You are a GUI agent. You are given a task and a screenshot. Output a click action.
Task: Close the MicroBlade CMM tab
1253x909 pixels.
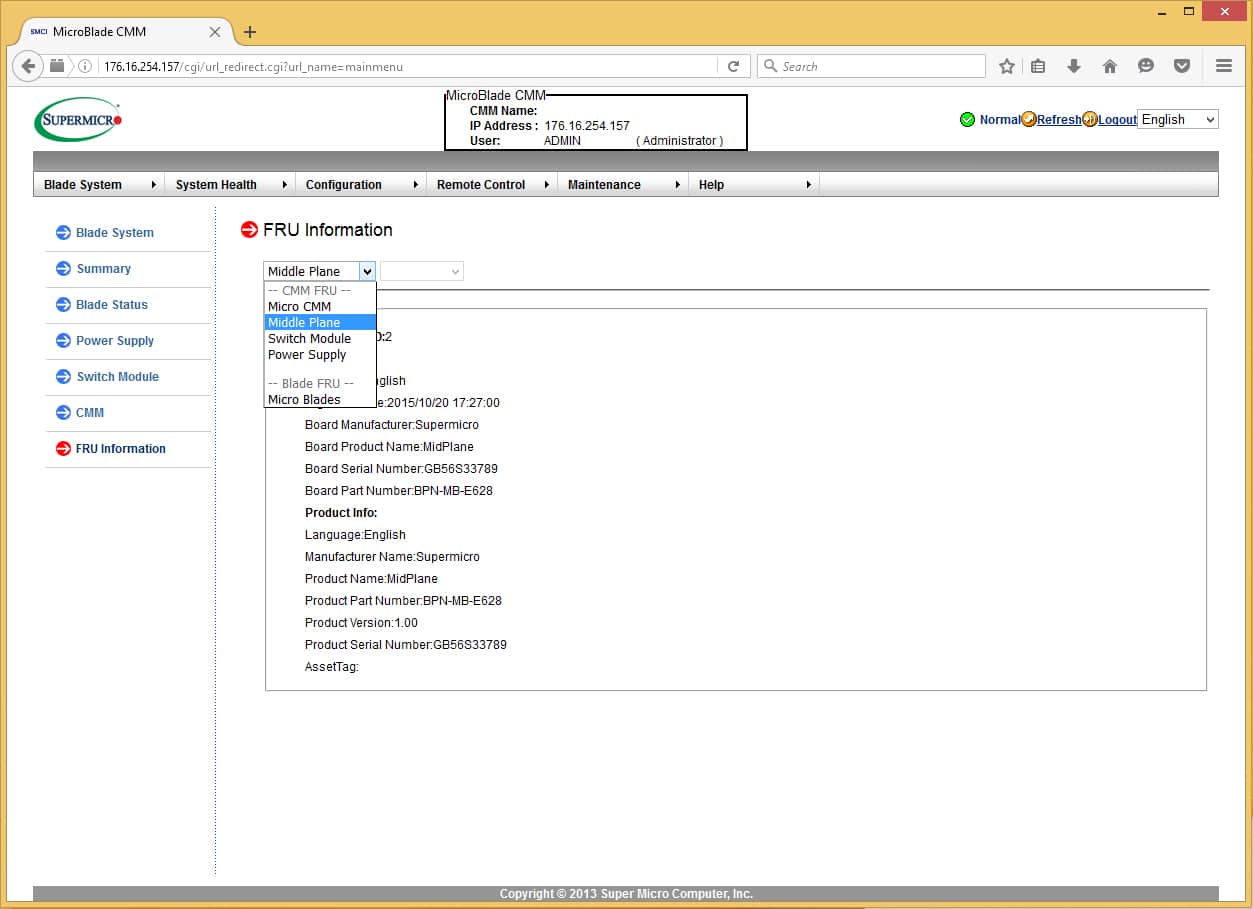[215, 32]
